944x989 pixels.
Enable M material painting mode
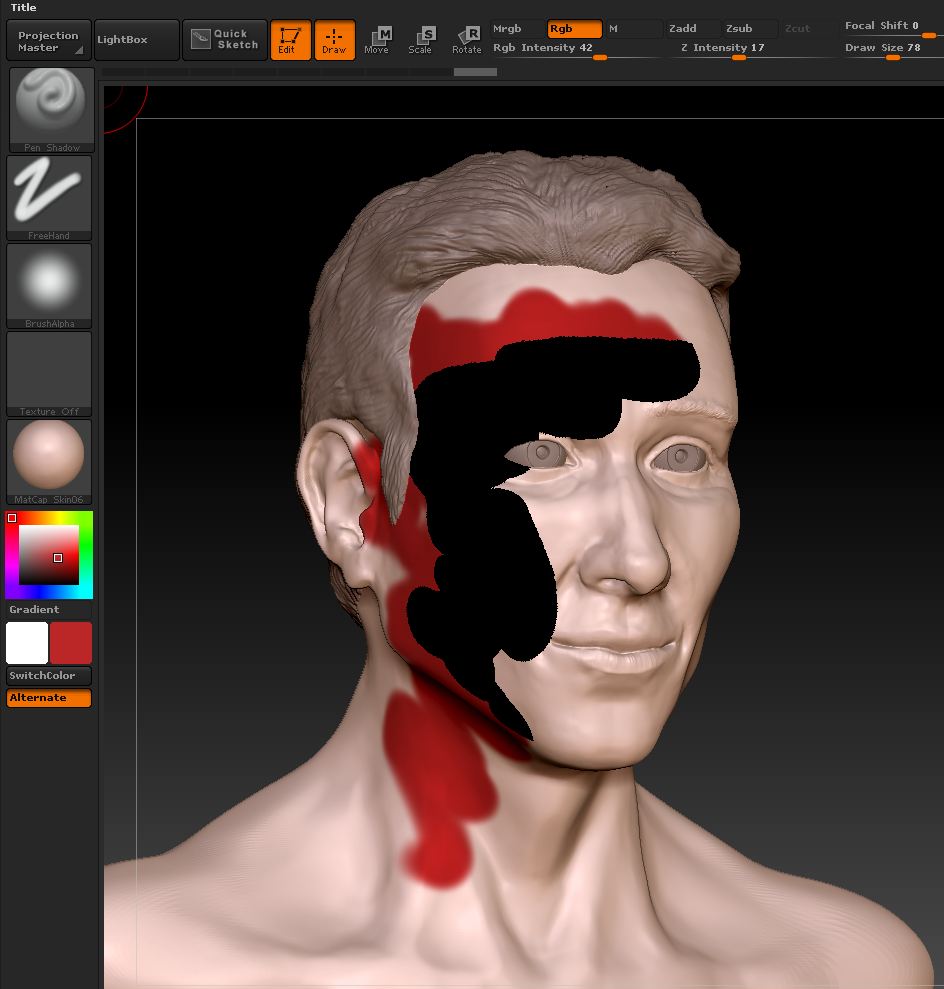click(632, 29)
